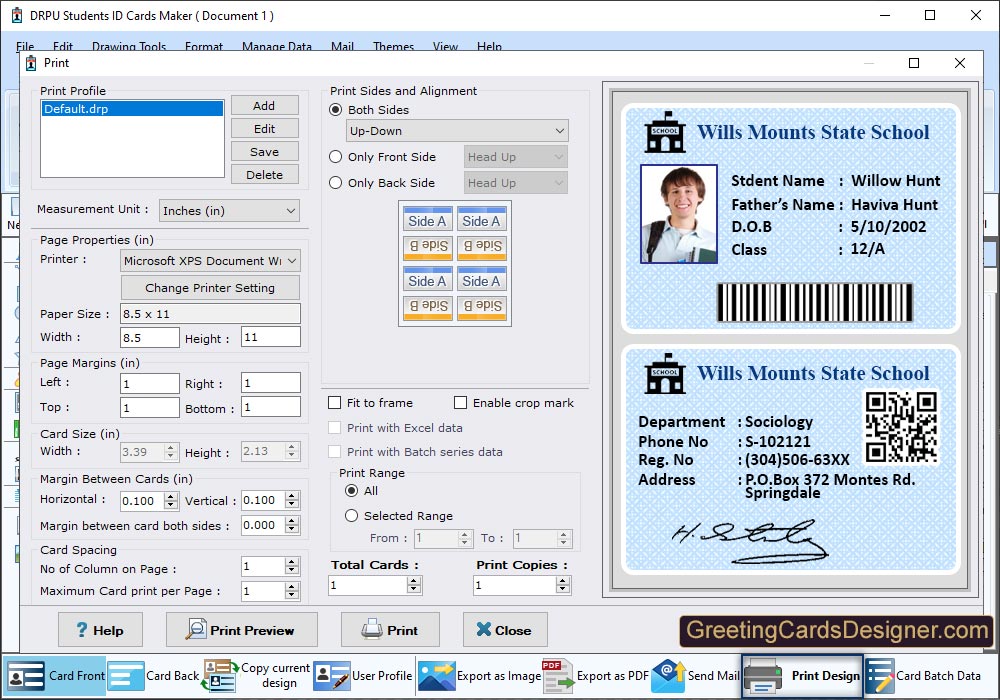Click Add print profile button
This screenshot has width=1000, height=700.
pyautogui.click(x=264, y=106)
